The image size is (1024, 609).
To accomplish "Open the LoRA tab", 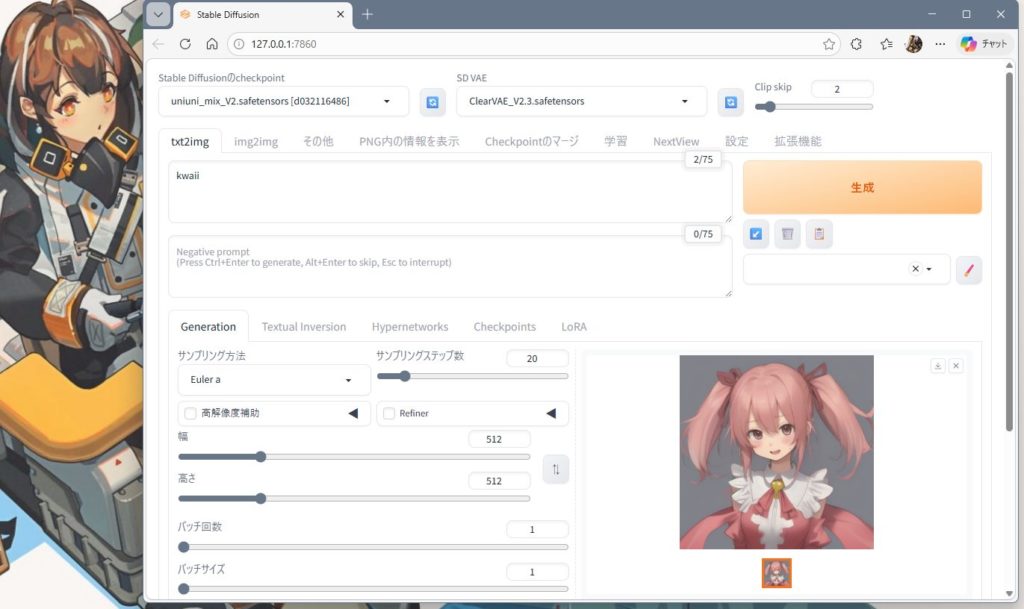I will 574,327.
